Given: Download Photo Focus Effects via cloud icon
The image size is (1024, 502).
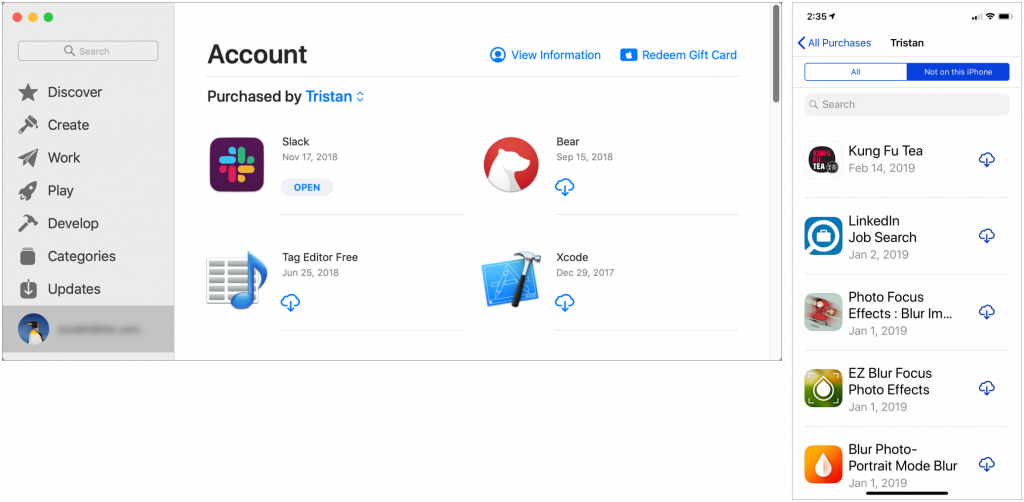Looking at the screenshot, I should pos(987,312).
